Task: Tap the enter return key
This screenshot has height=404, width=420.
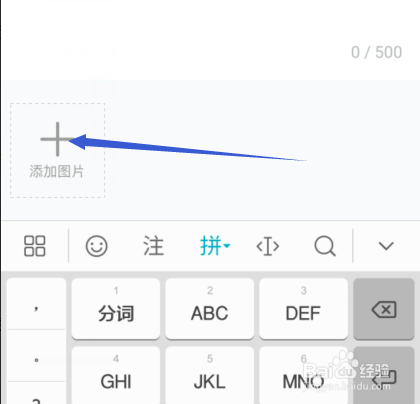Action: [x=384, y=375]
